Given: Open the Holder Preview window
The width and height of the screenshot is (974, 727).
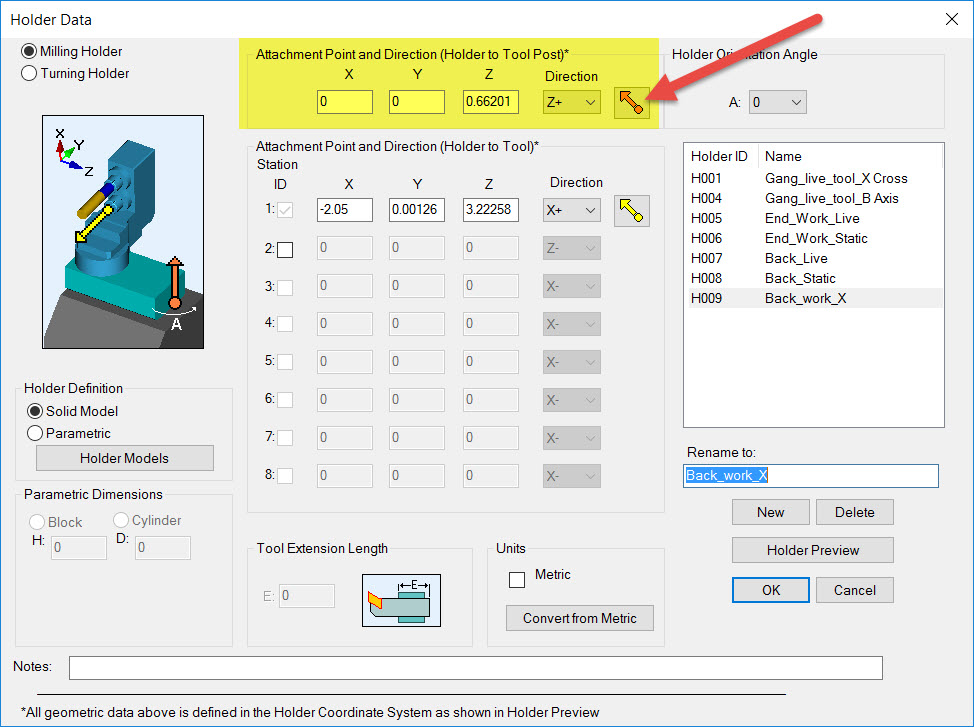Looking at the screenshot, I should coord(812,549).
